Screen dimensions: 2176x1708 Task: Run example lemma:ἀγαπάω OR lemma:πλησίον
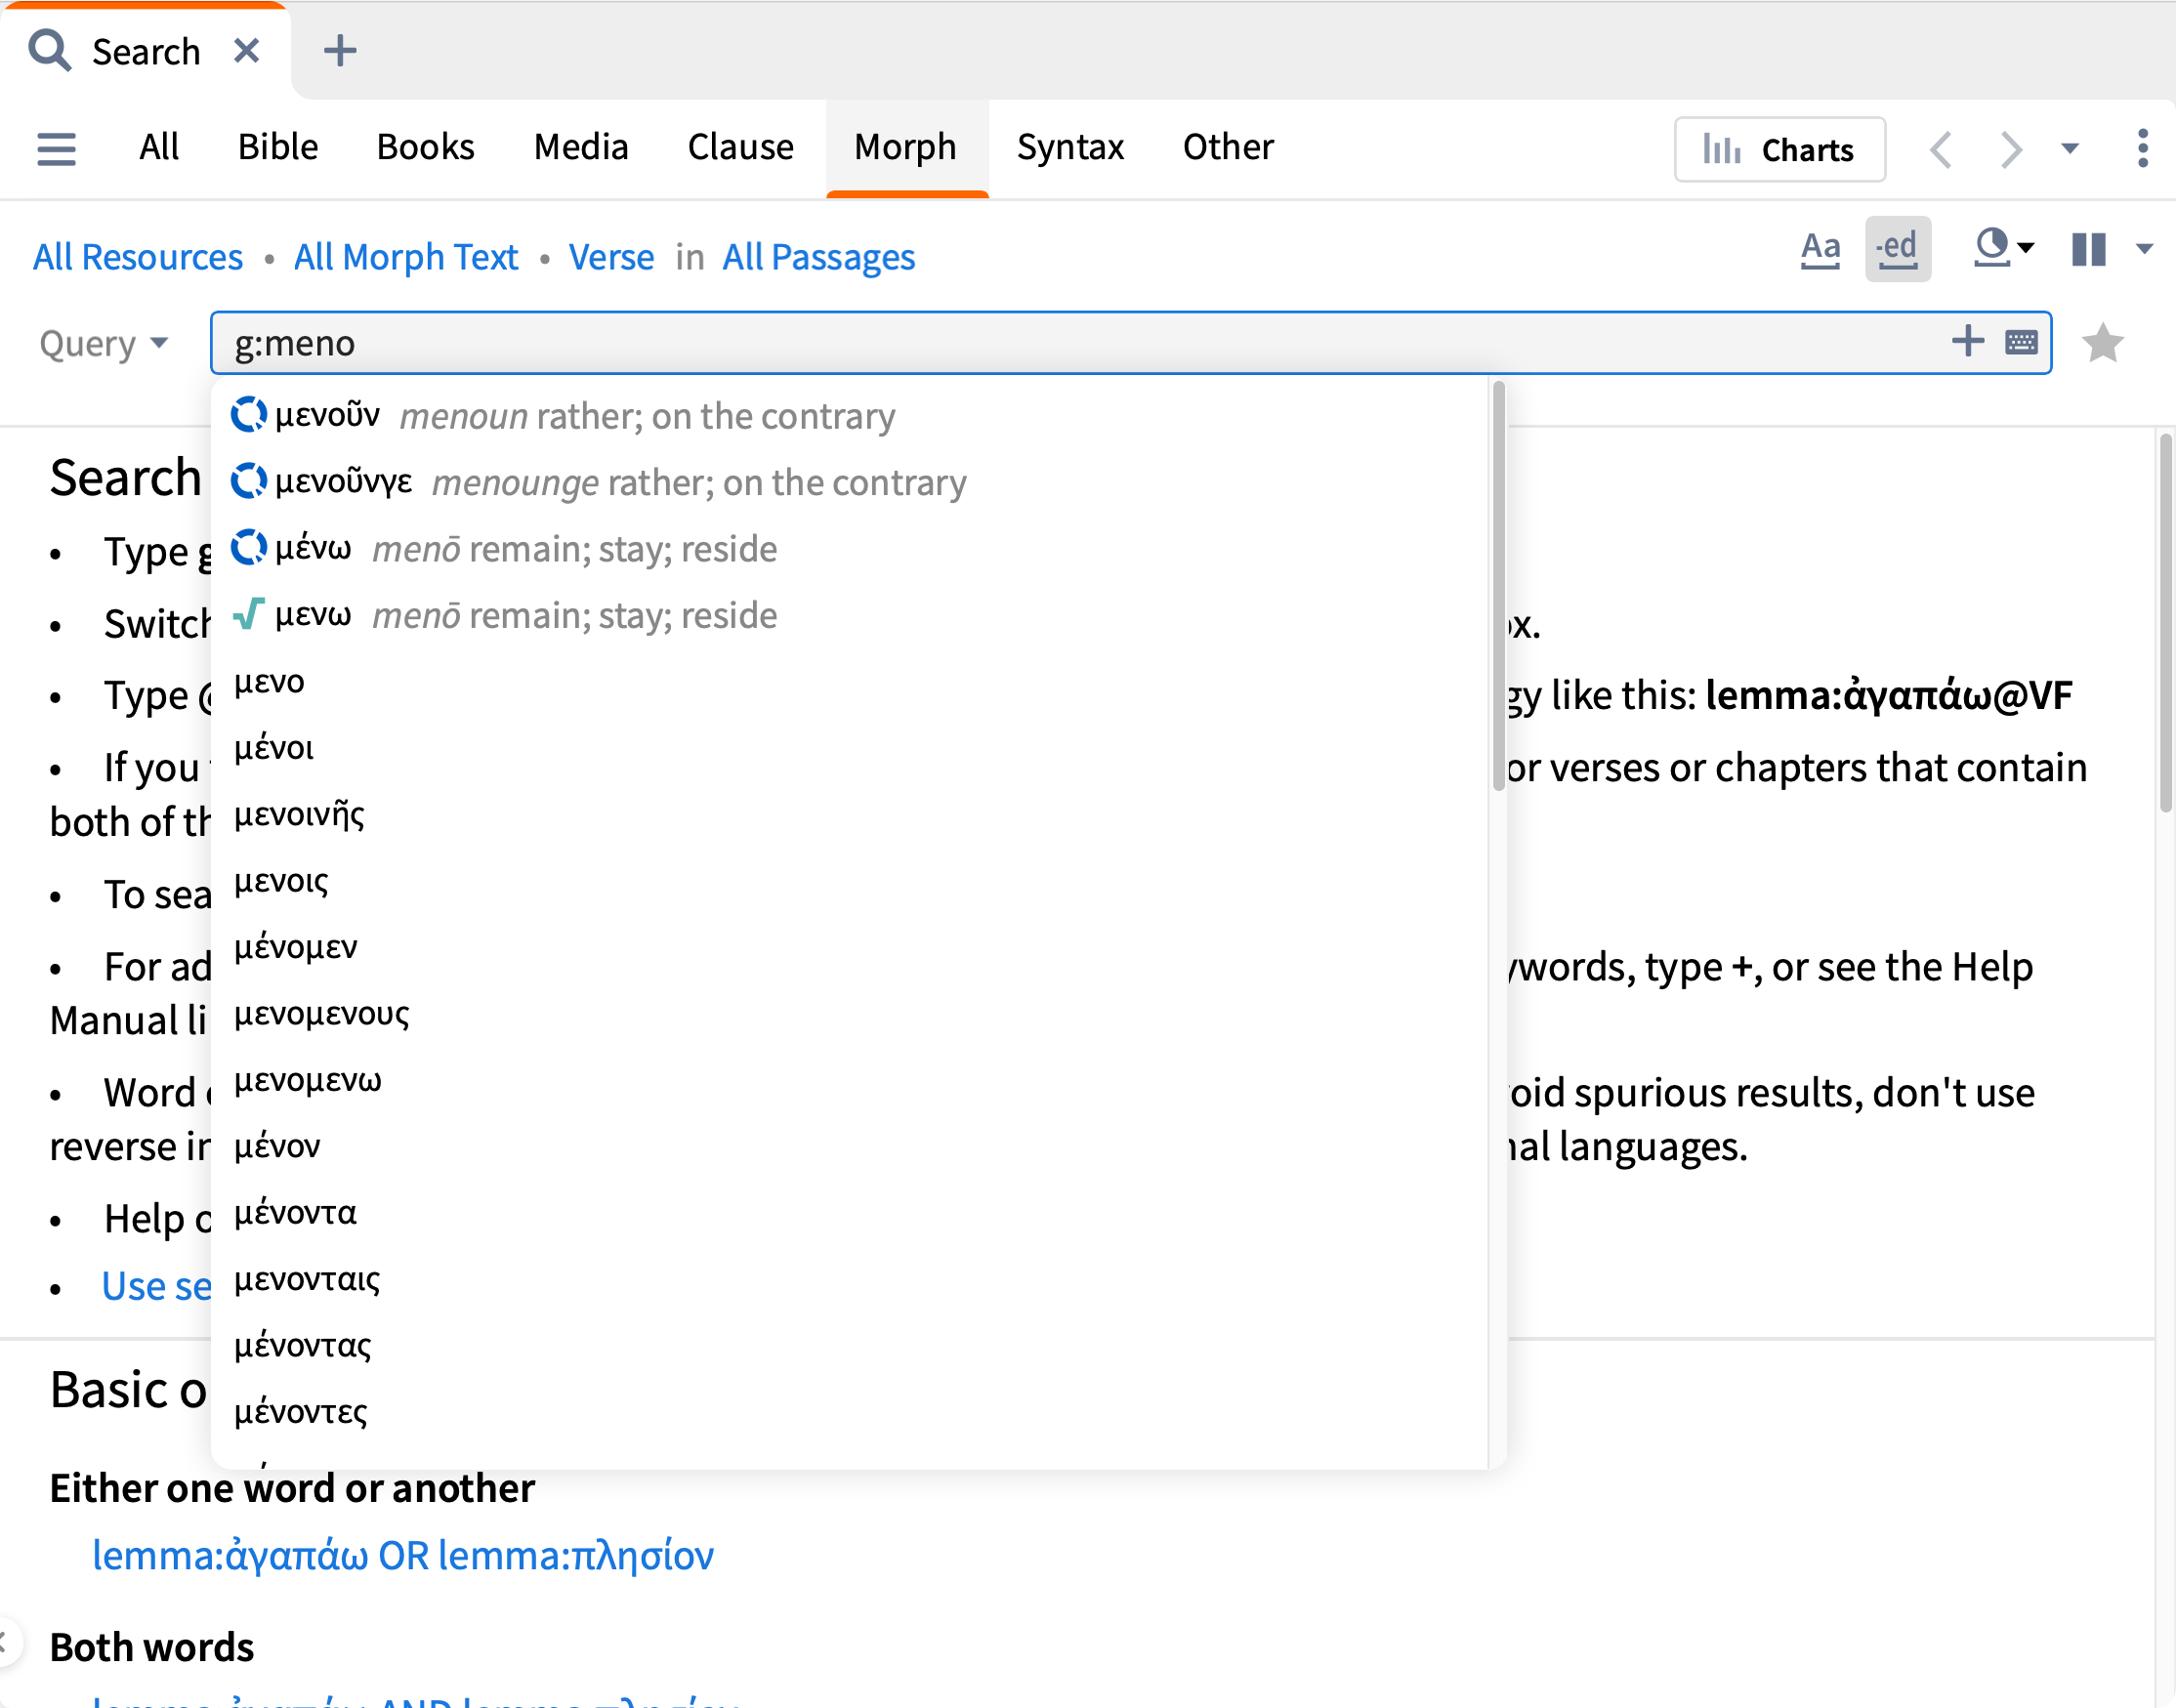[403, 1555]
